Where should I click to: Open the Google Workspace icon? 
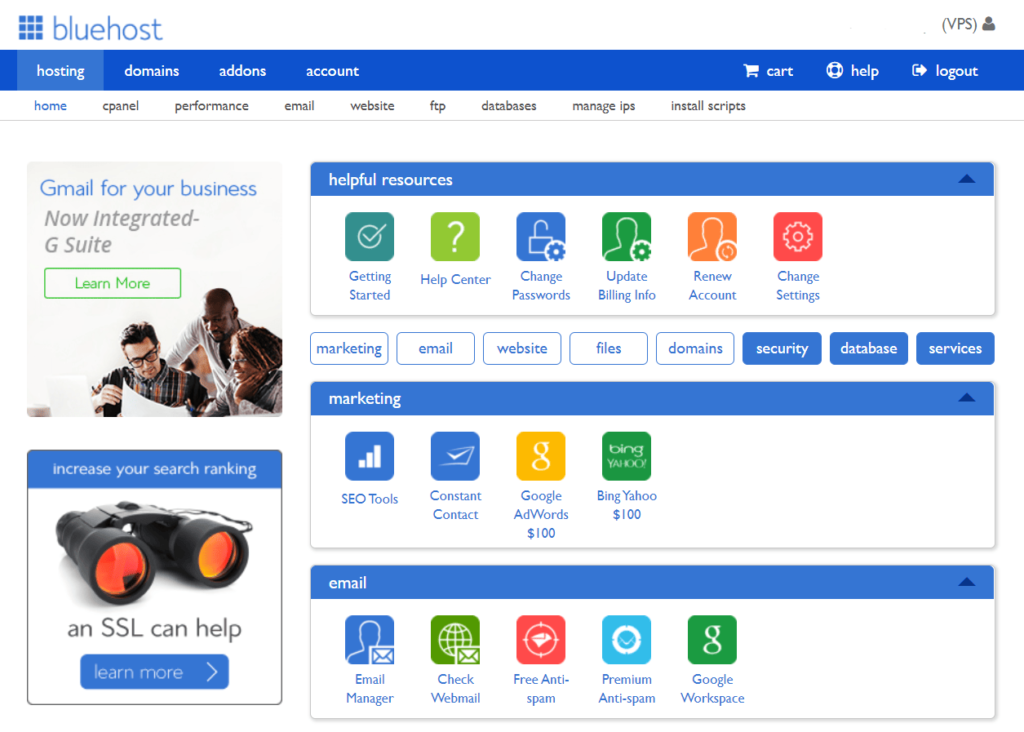pyautogui.click(x=712, y=639)
